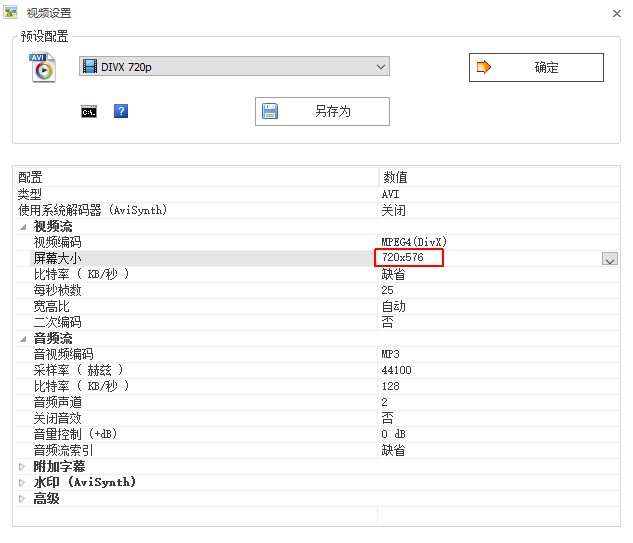Click the AVI type value cell
Viewport: 633px width, 543px height.
[x=390, y=194]
